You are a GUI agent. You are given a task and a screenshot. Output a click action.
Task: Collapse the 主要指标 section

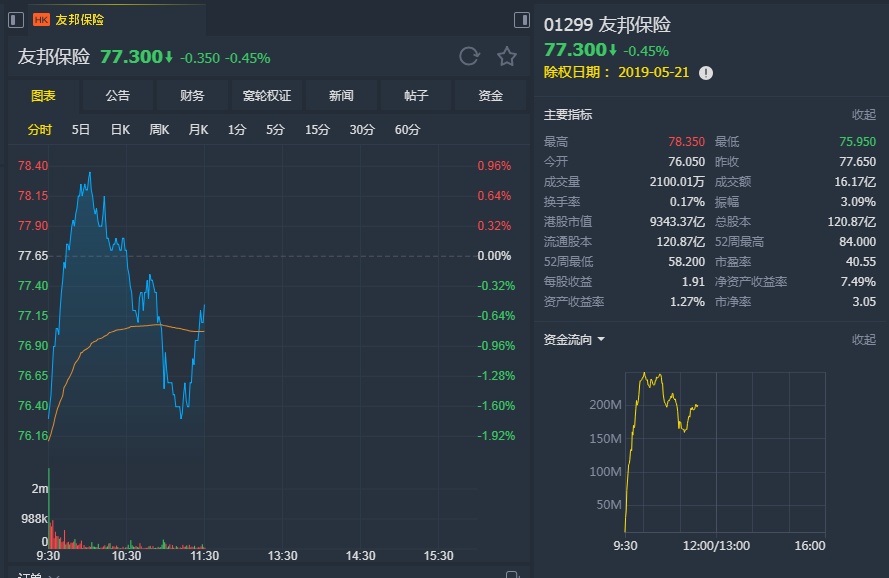point(863,115)
